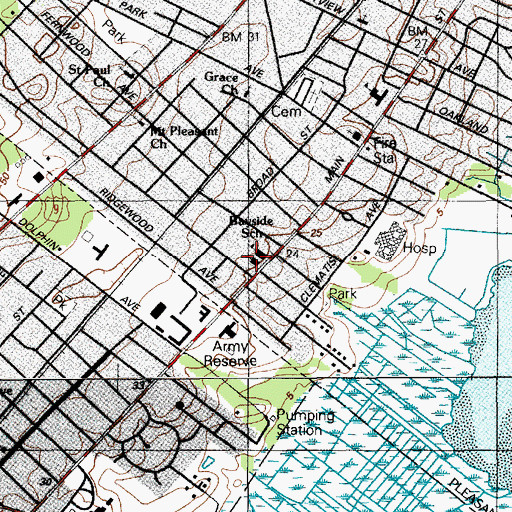Click the Mt Pleasant Ch label

pyautogui.click(x=184, y=137)
